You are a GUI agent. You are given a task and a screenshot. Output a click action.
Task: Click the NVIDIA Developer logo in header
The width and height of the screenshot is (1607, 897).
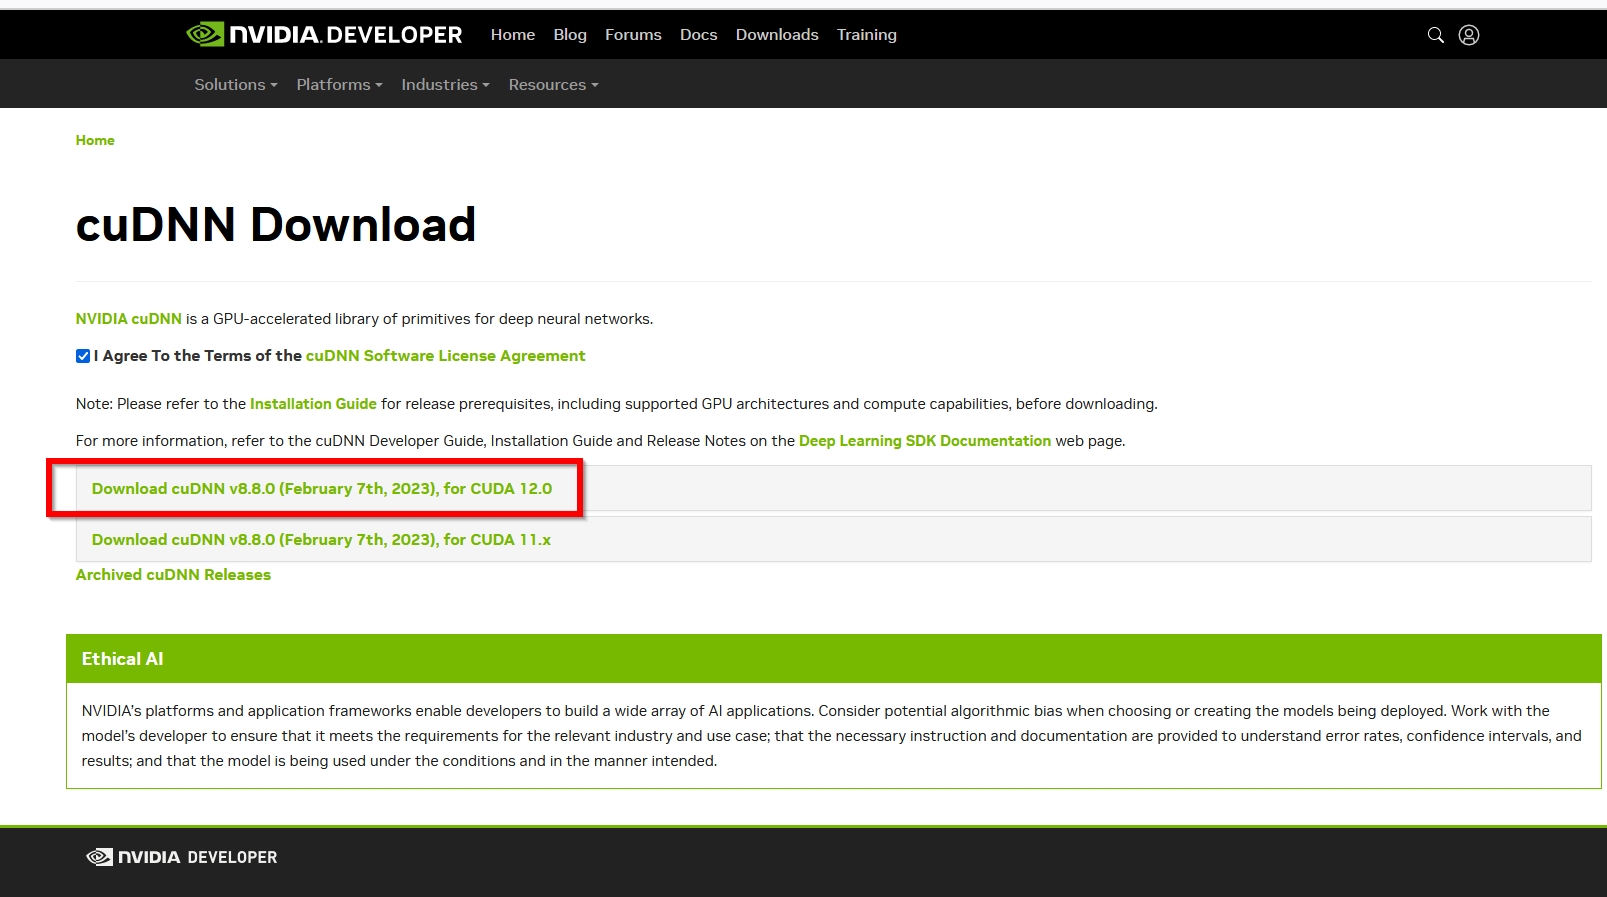pyautogui.click(x=324, y=35)
